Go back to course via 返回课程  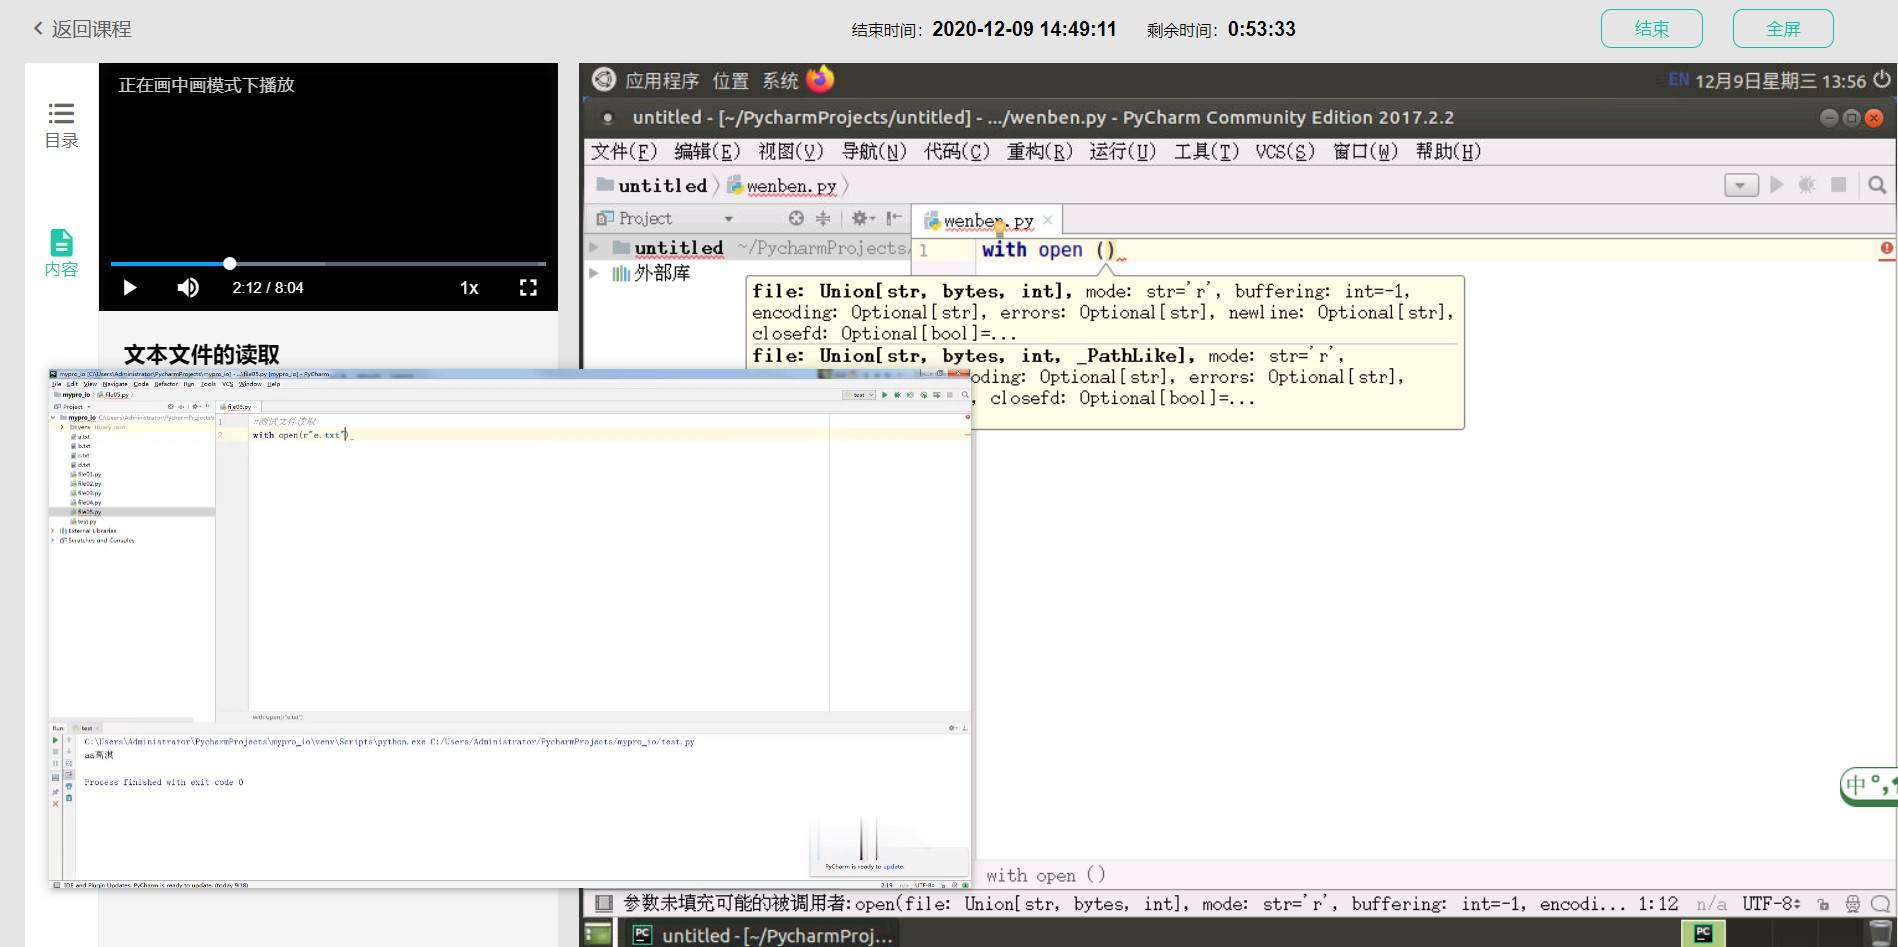pyautogui.click(x=82, y=29)
